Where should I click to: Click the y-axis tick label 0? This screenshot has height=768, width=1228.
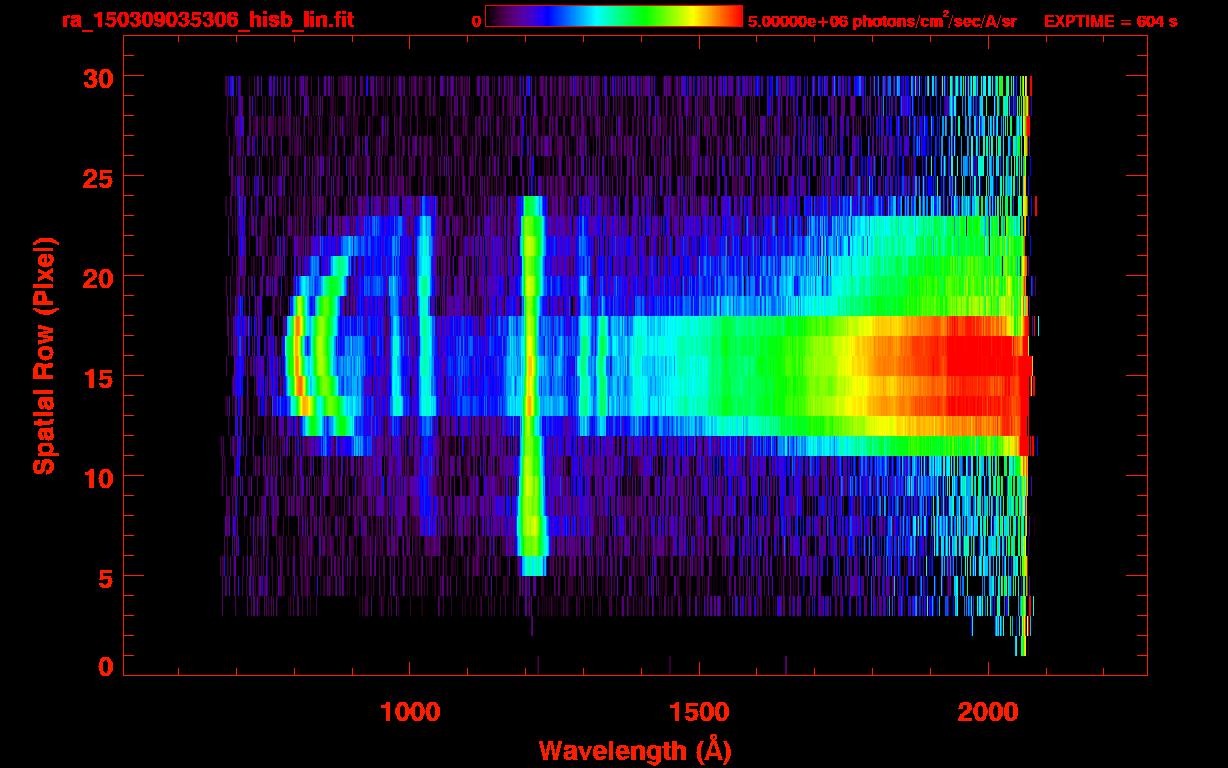104,666
